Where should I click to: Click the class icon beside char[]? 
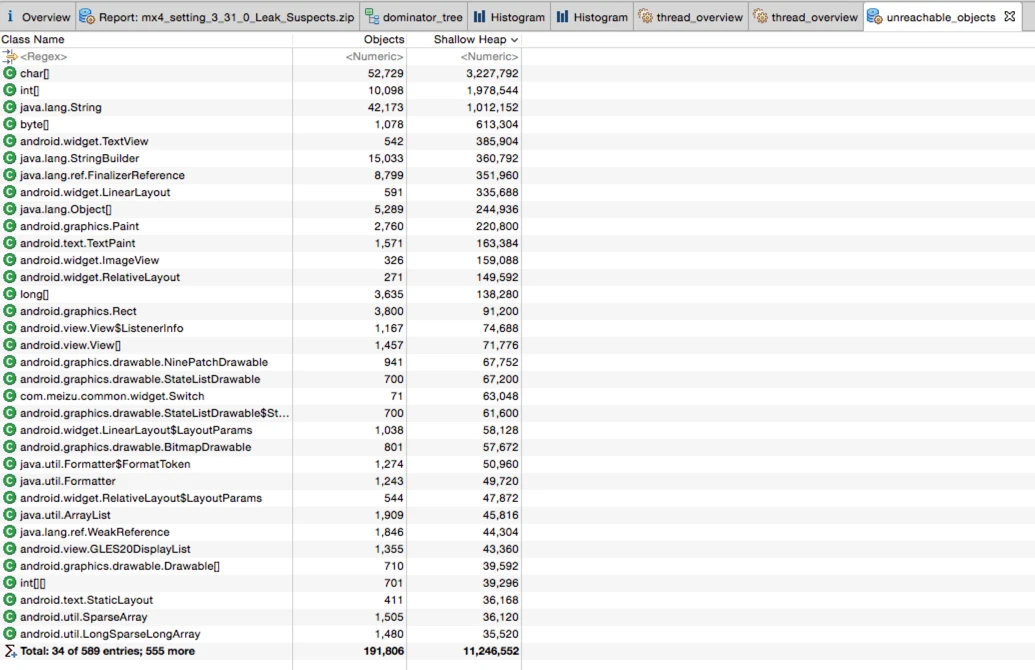[x=10, y=73]
